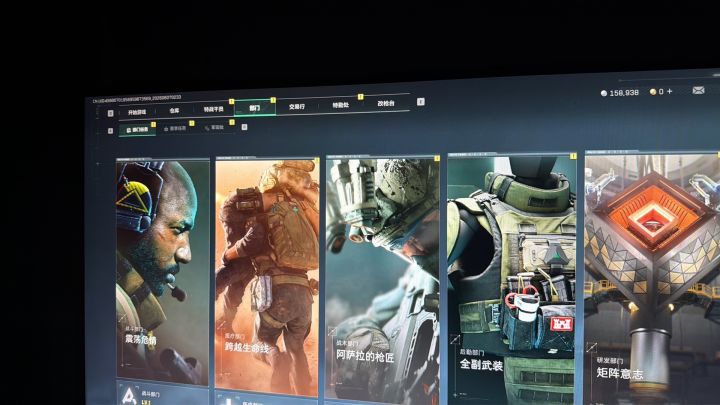
Task: Click the key-hint icon right of 改枪台
Action: (421, 102)
